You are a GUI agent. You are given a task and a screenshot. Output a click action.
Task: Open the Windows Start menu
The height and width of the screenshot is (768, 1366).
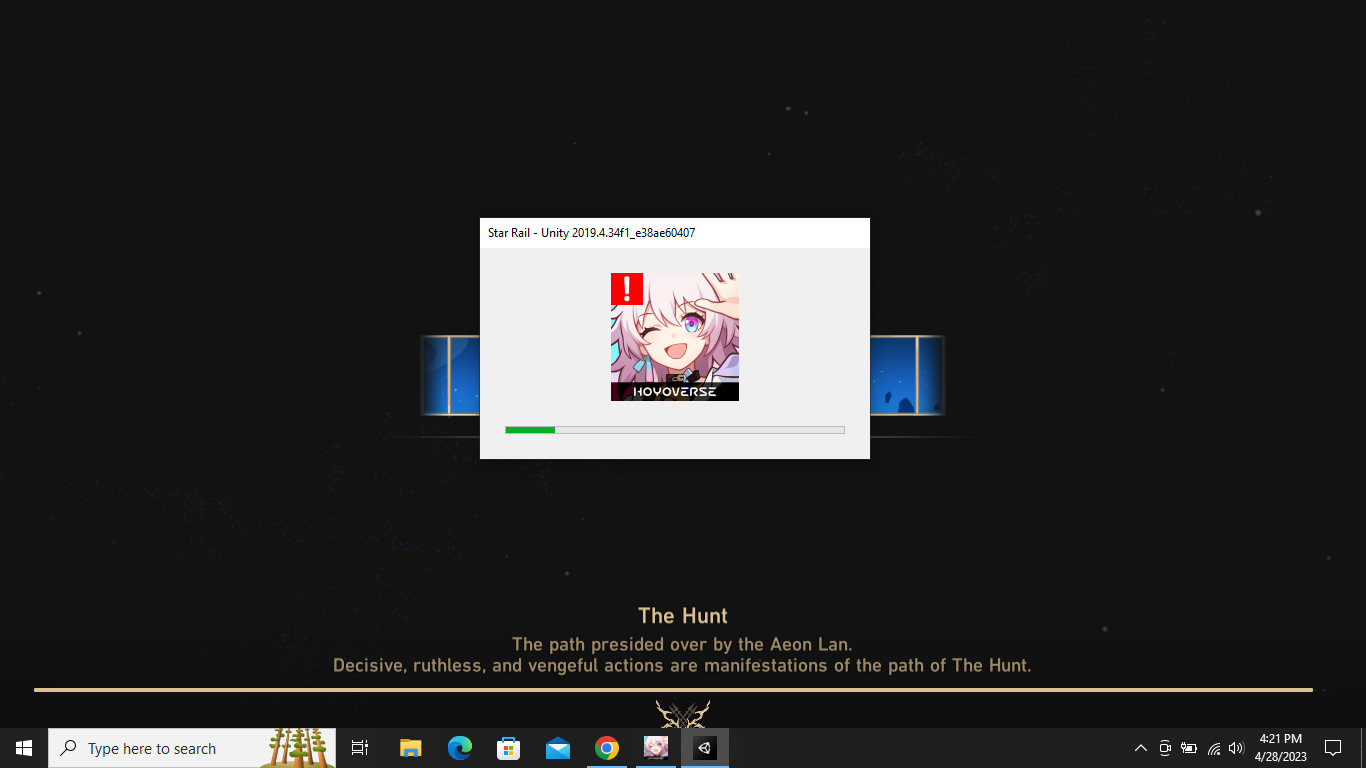pos(22,747)
